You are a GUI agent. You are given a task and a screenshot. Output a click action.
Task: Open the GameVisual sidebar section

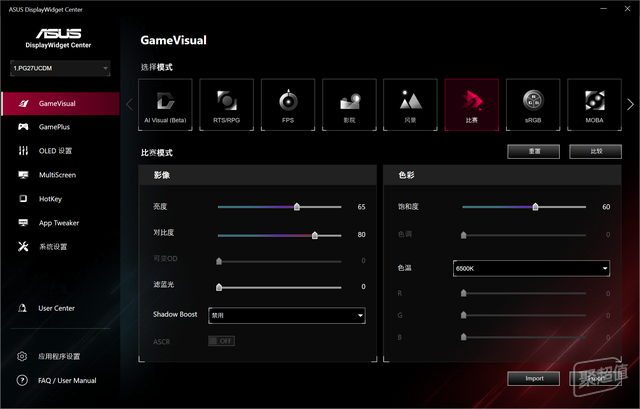pyautogui.click(x=60, y=104)
